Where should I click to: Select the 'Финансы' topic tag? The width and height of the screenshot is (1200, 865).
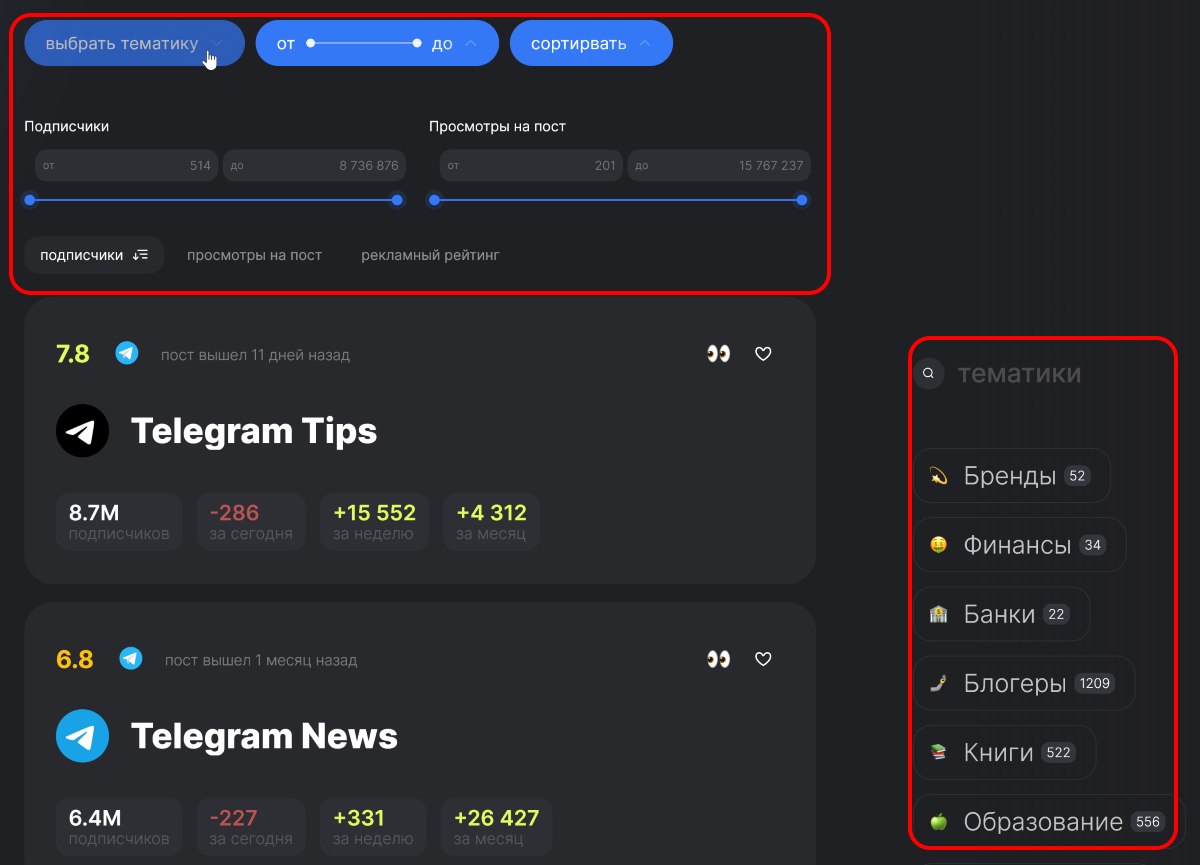[1020, 545]
